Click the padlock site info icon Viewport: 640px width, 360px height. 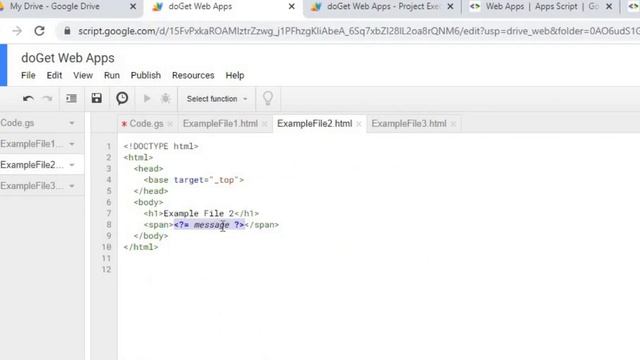coord(67,31)
